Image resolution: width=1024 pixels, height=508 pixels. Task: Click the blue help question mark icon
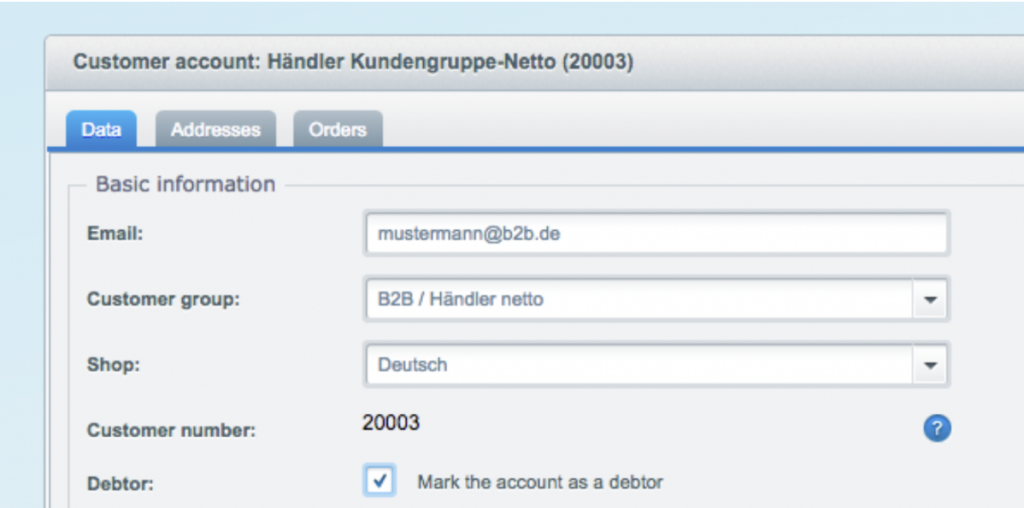coord(936,429)
